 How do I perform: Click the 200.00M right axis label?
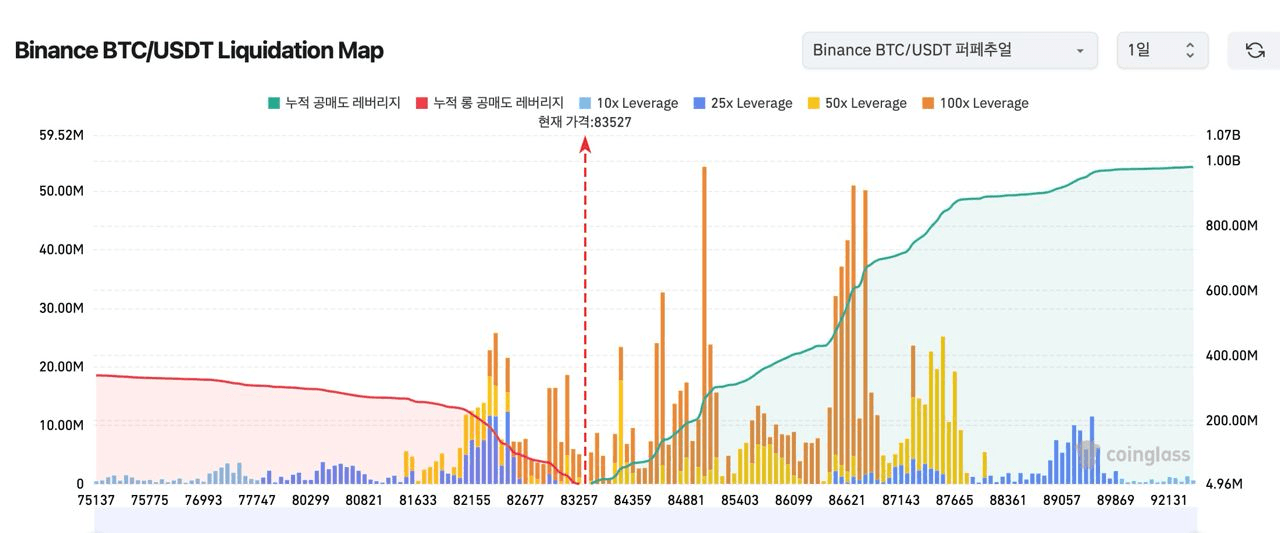[1231, 421]
